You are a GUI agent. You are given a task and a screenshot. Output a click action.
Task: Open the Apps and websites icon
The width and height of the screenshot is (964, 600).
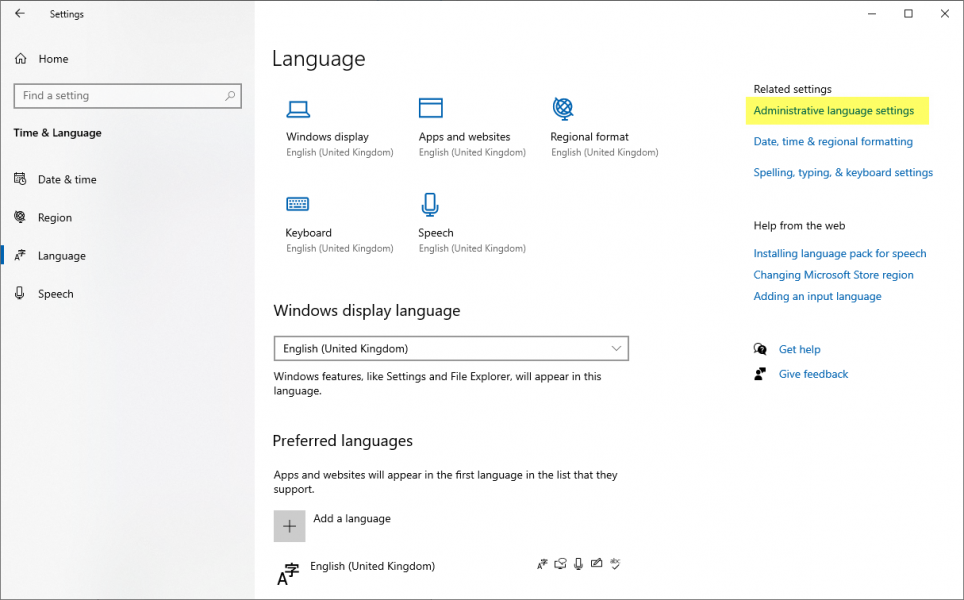coord(431,108)
